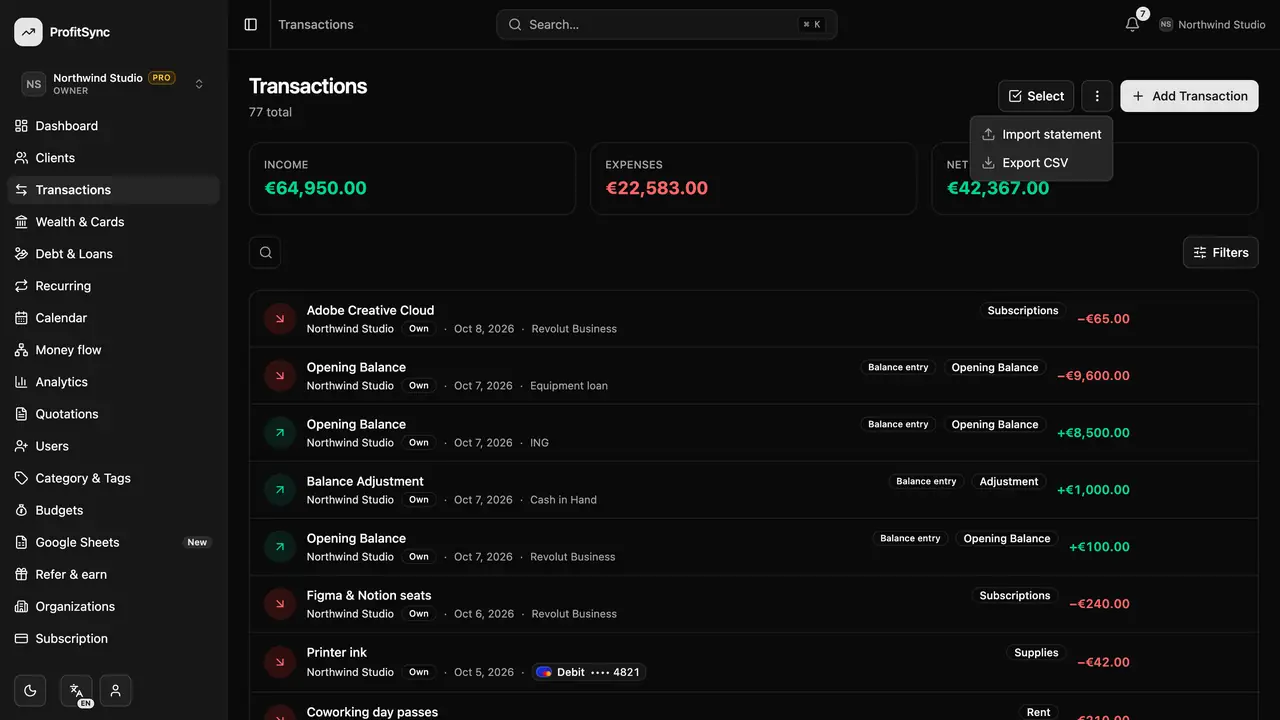Open the language translate icon
Screen dimensions: 1280x720
[x=76, y=690]
